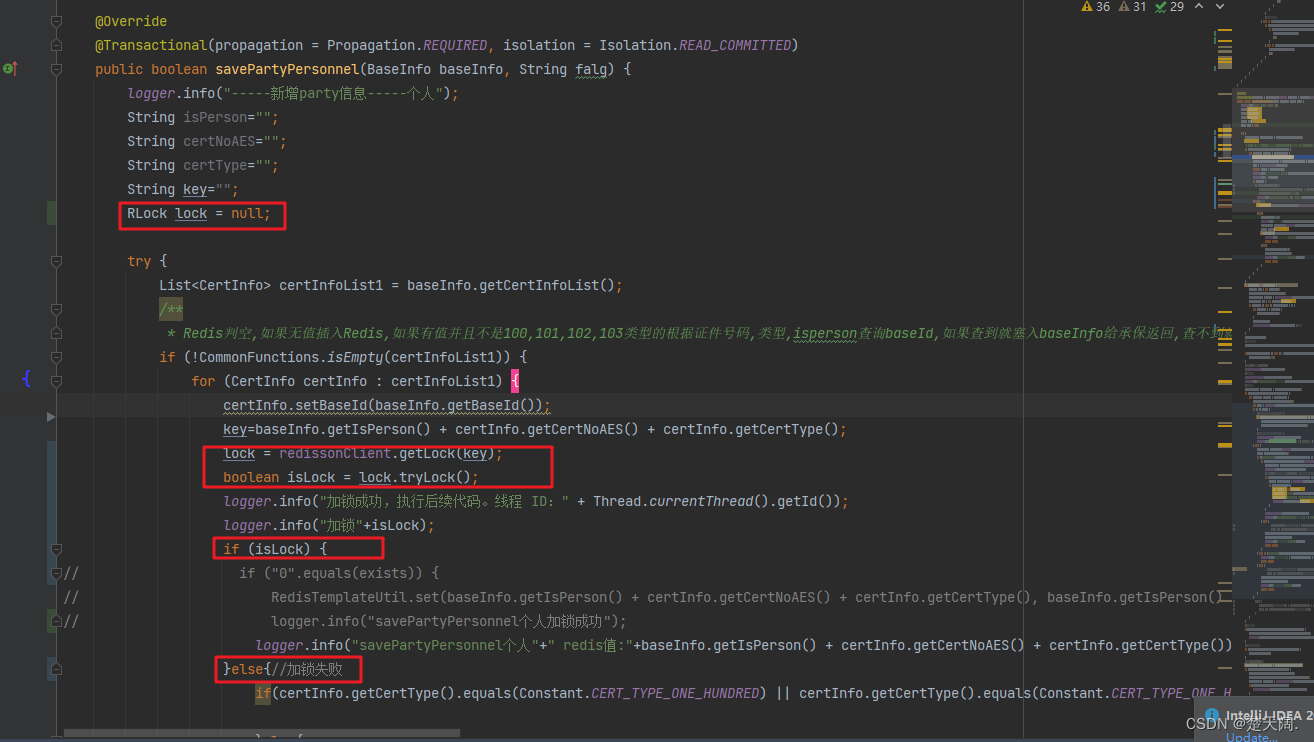Click the "savePartyPersonnel" method name in the signature
Image resolution: width=1314 pixels, height=742 pixels.
pyautogui.click(x=287, y=69)
